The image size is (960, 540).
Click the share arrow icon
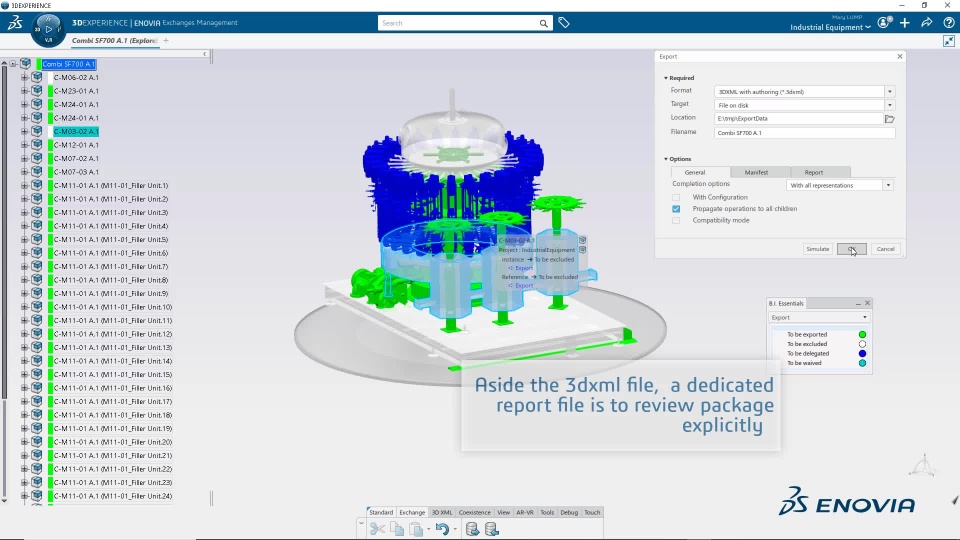927,23
